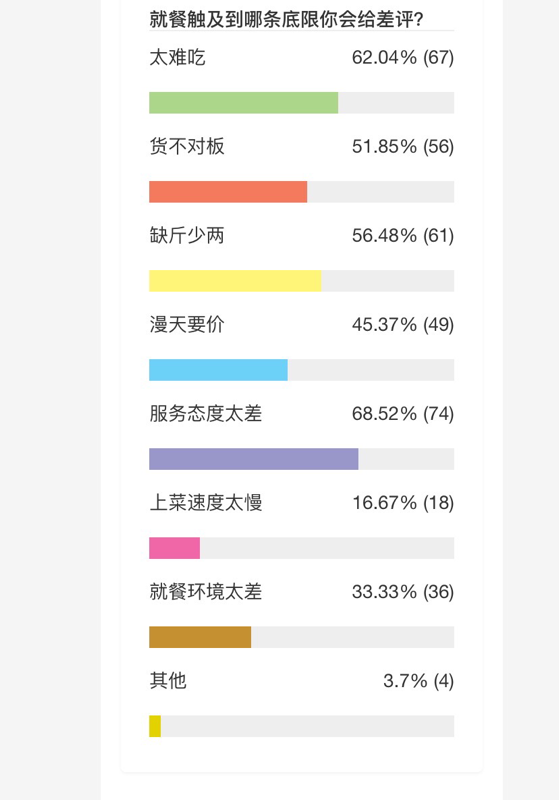Image resolution: width=559 pixels, height=800 pixels.
Task: Click the green bar for 太难吃
Action: point(243,103)
